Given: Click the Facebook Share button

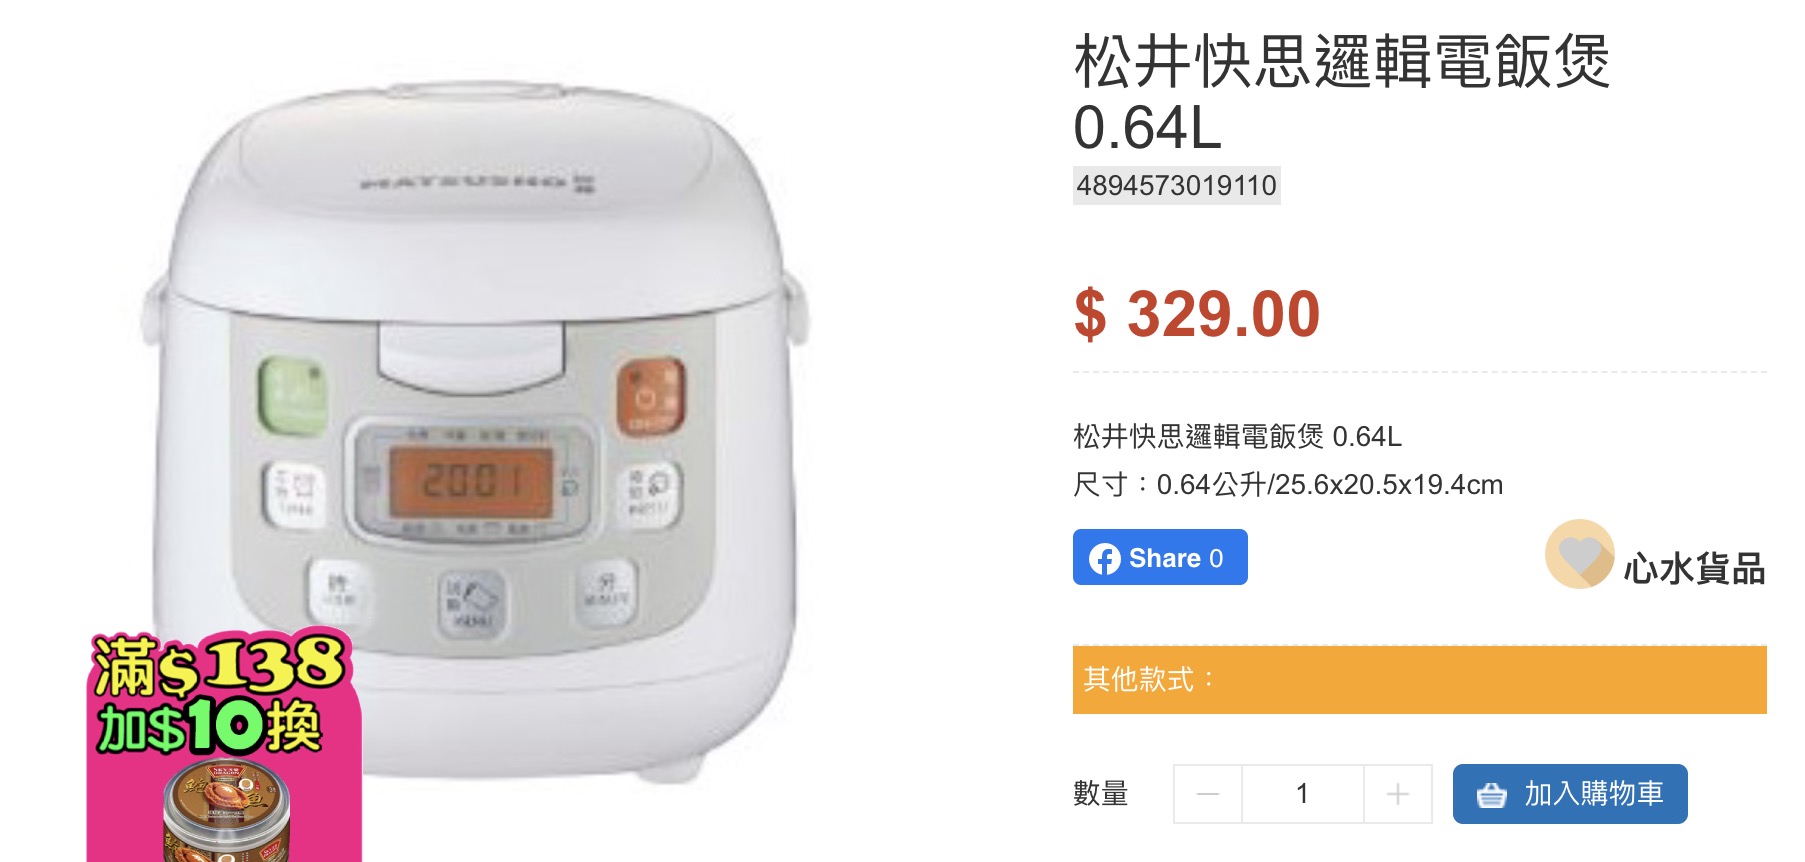Looking at the screenshot, I should 1160,557.
